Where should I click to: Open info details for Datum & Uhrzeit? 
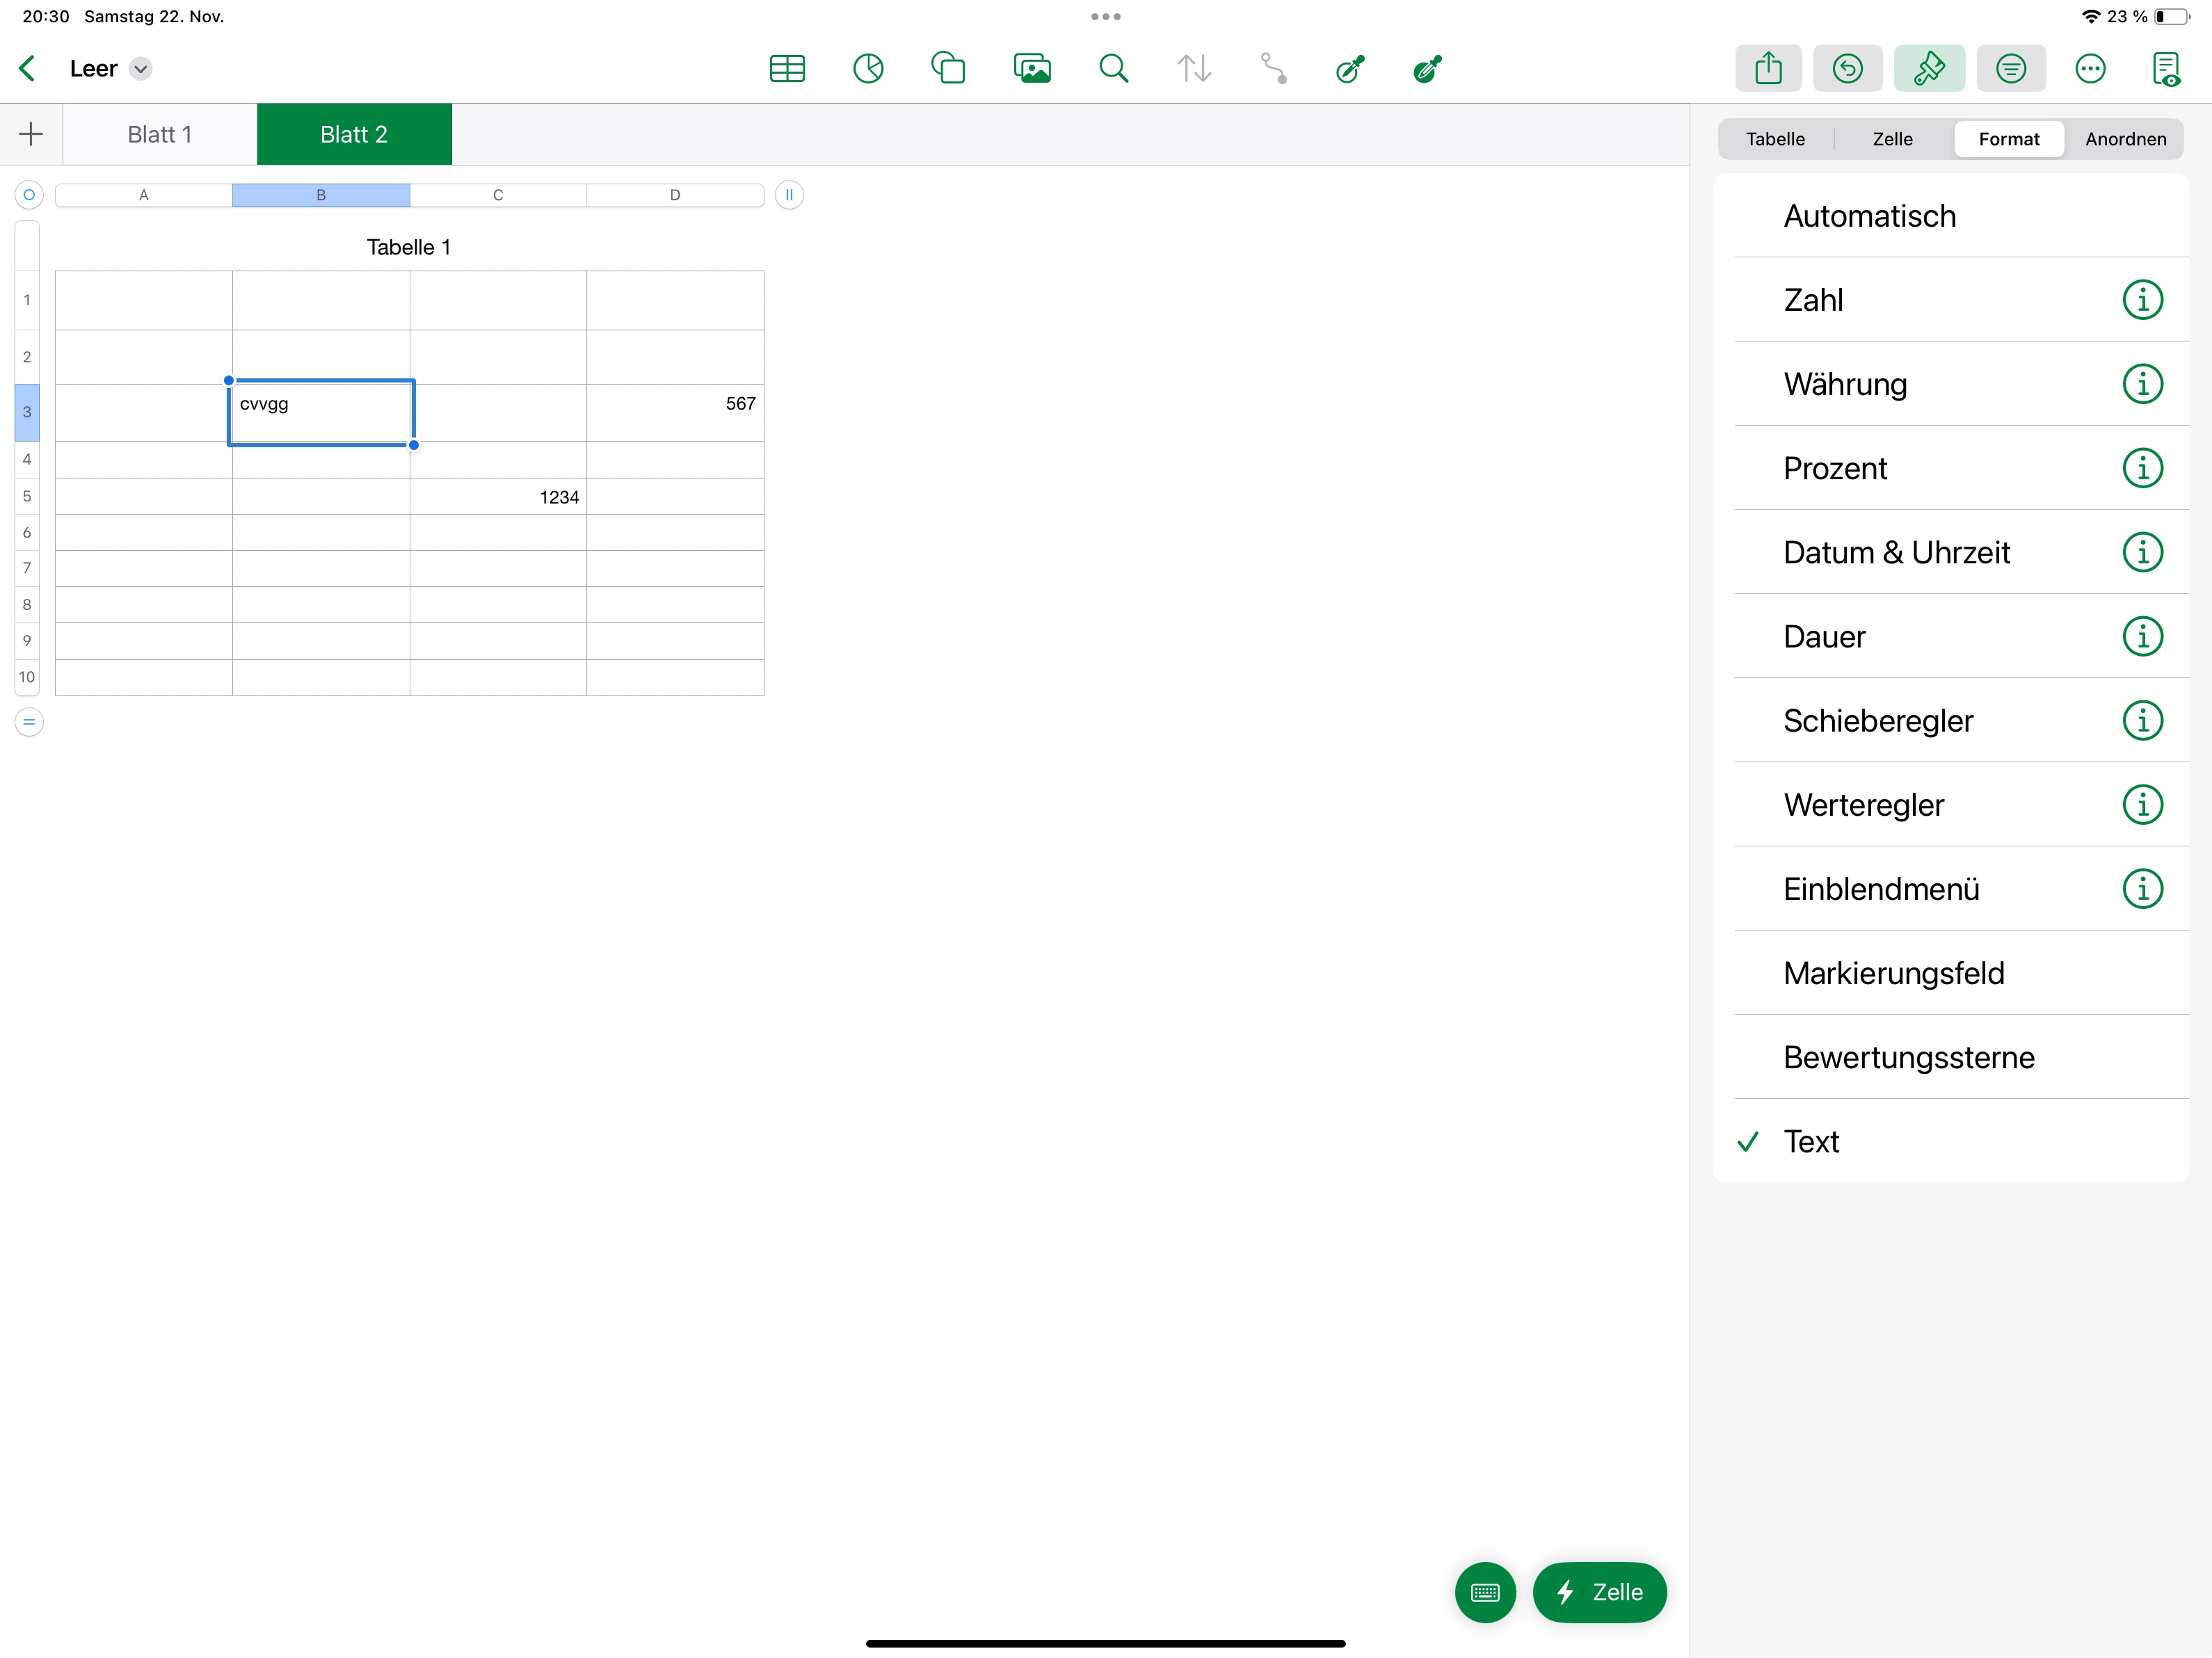tap(2142, 552)
